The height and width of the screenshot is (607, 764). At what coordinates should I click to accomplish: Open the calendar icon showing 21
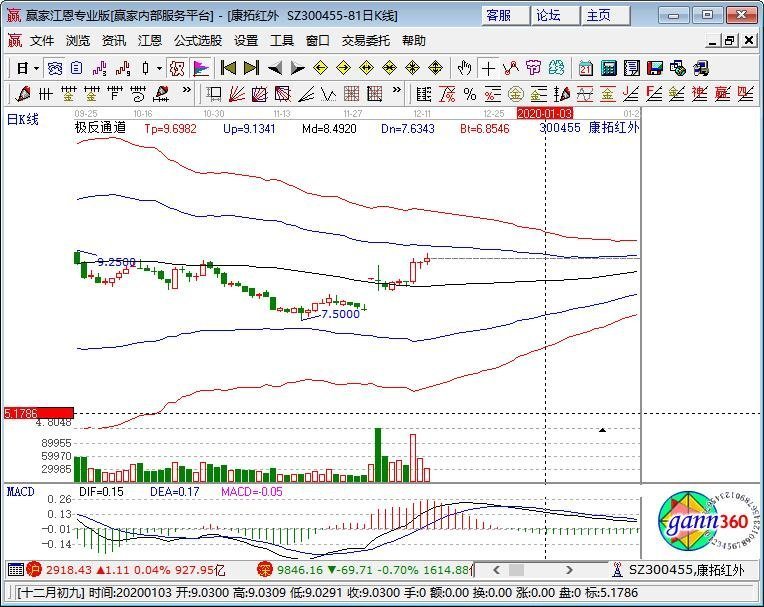coord(585,68)
